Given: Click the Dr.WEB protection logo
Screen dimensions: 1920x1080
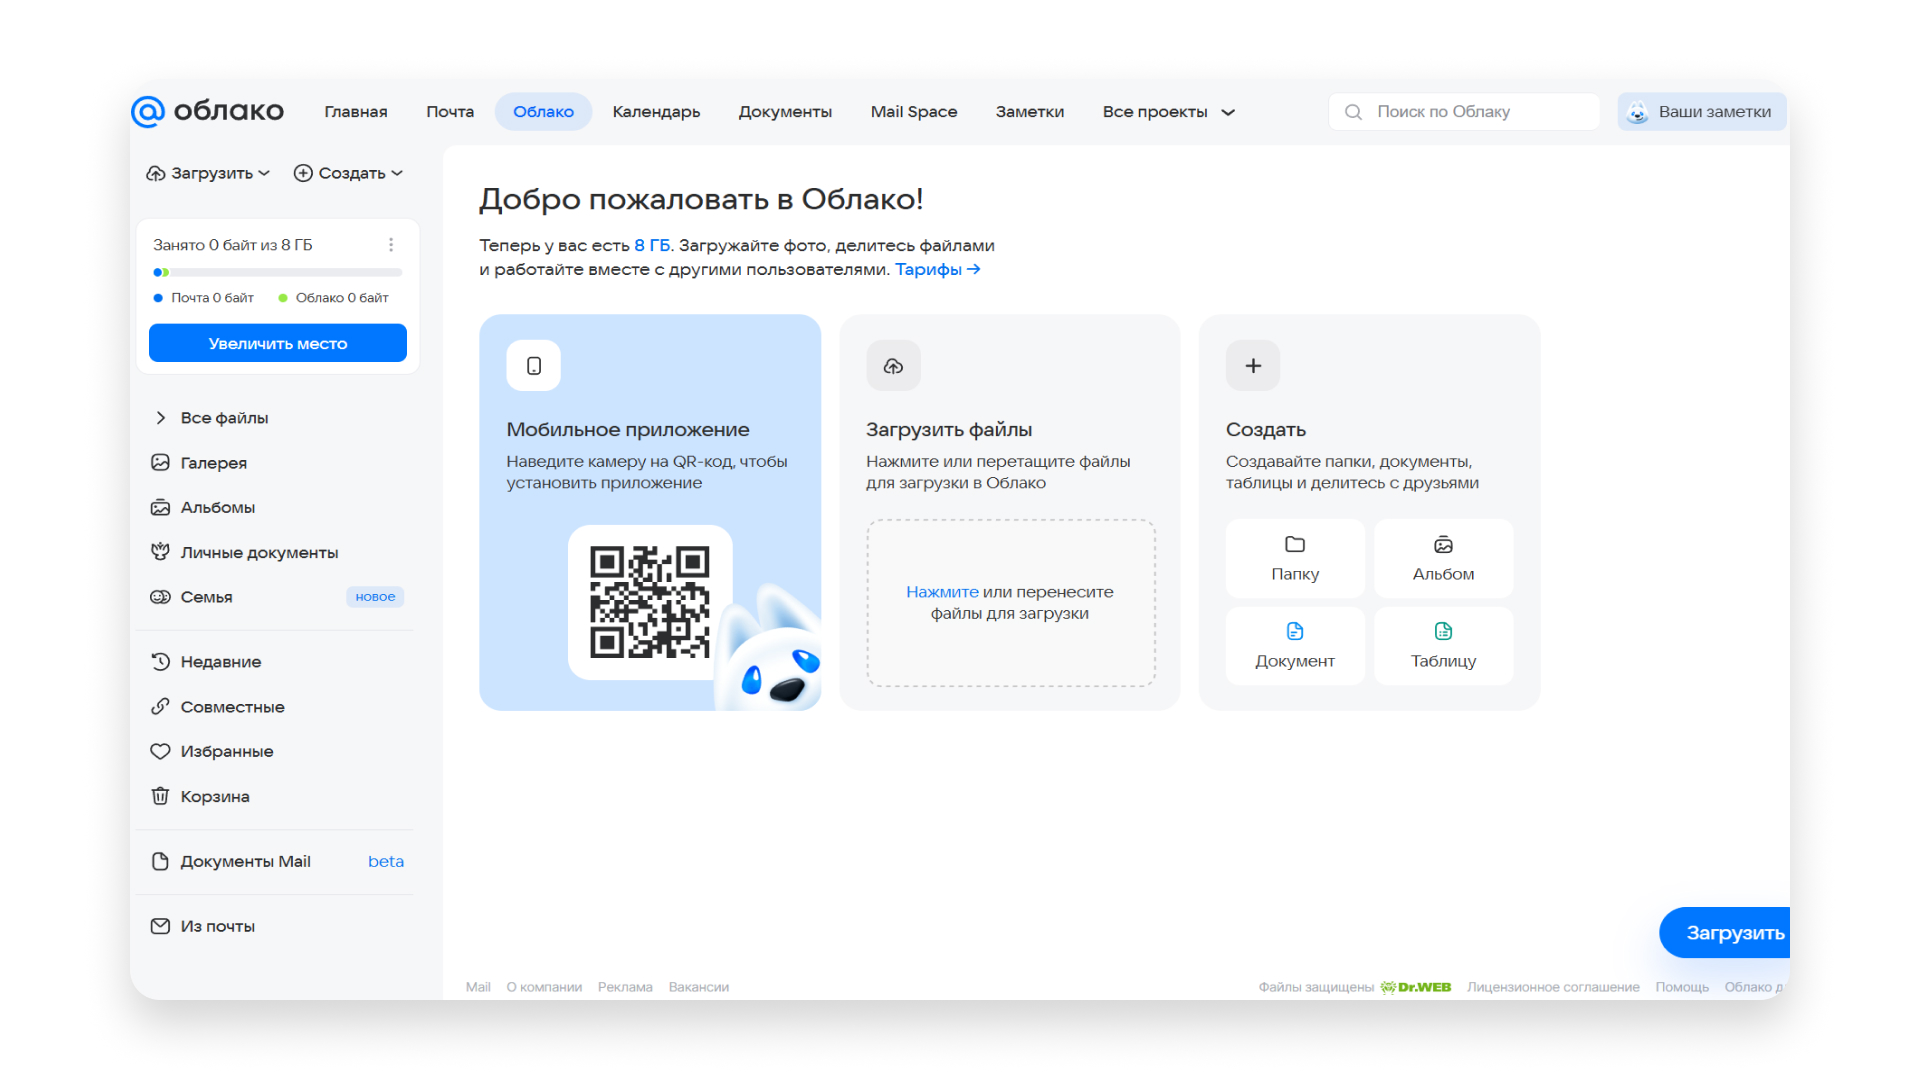Looking at the screenshot, I should pos(1416,987).
